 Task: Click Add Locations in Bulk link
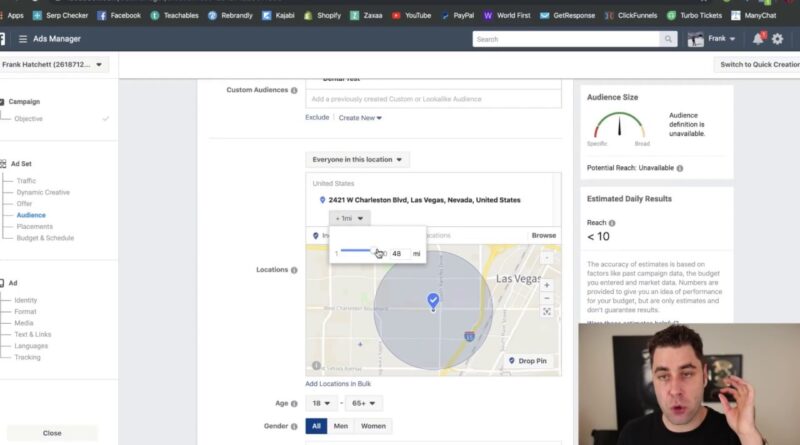point(338,384)
